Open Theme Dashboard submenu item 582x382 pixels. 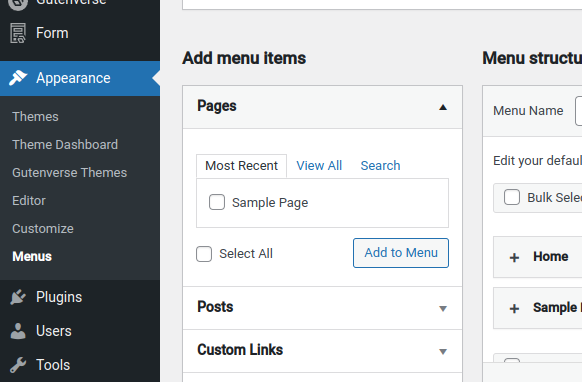pos(65,144)
